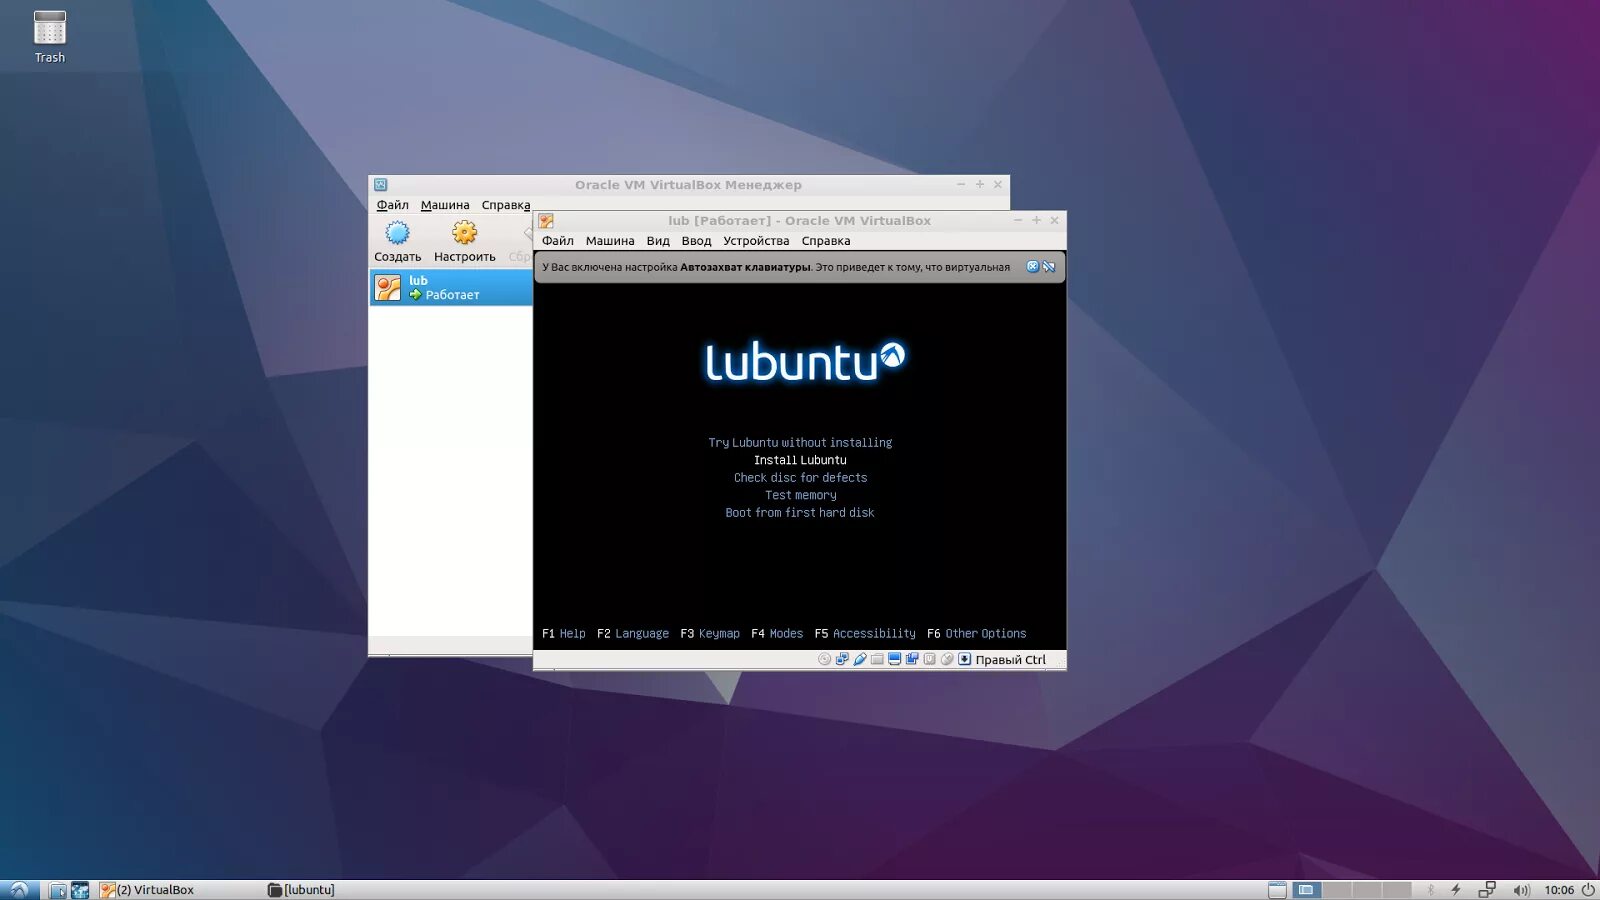Click the 10:06 clock in panel
This screenshot has height=900, width=1600.
point(1559,890)
